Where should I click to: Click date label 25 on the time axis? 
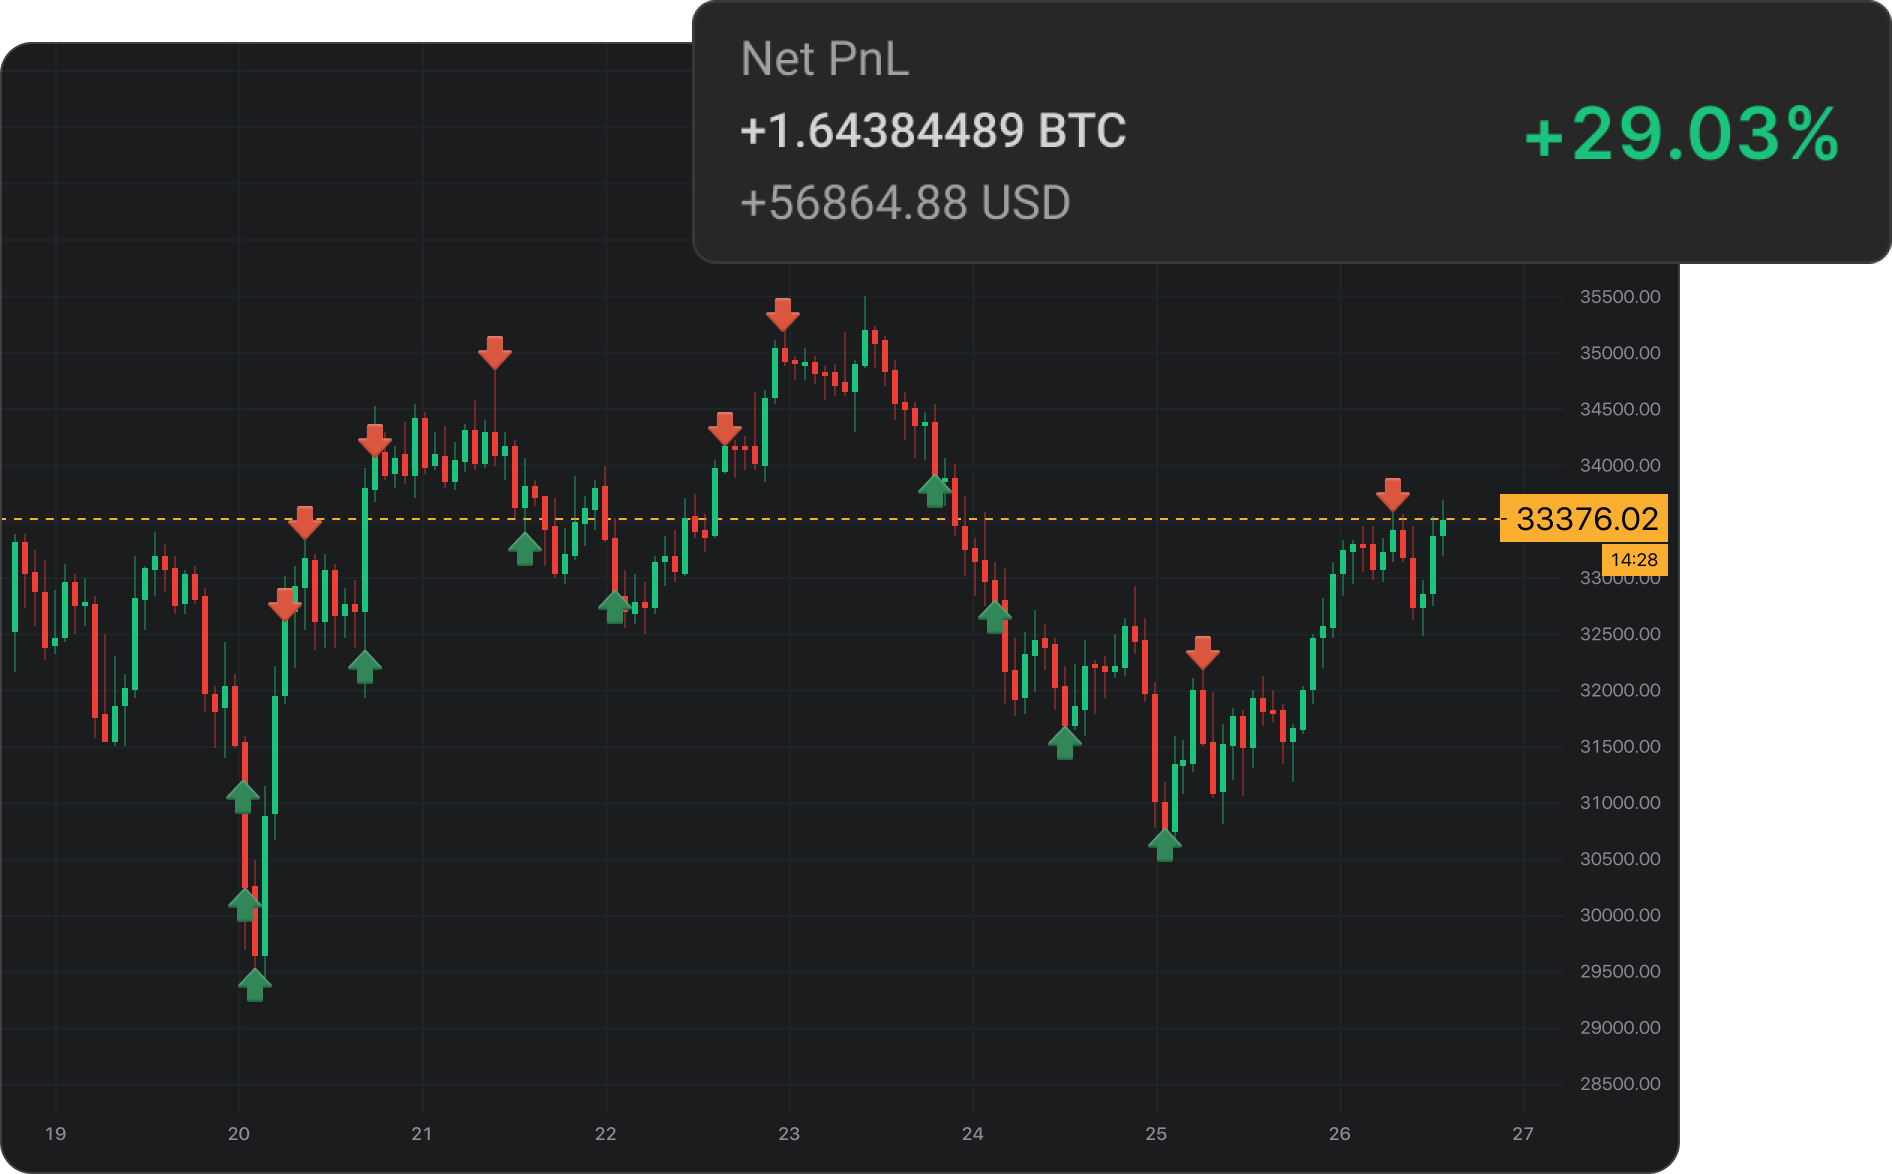click(x=1156, y=1134)
